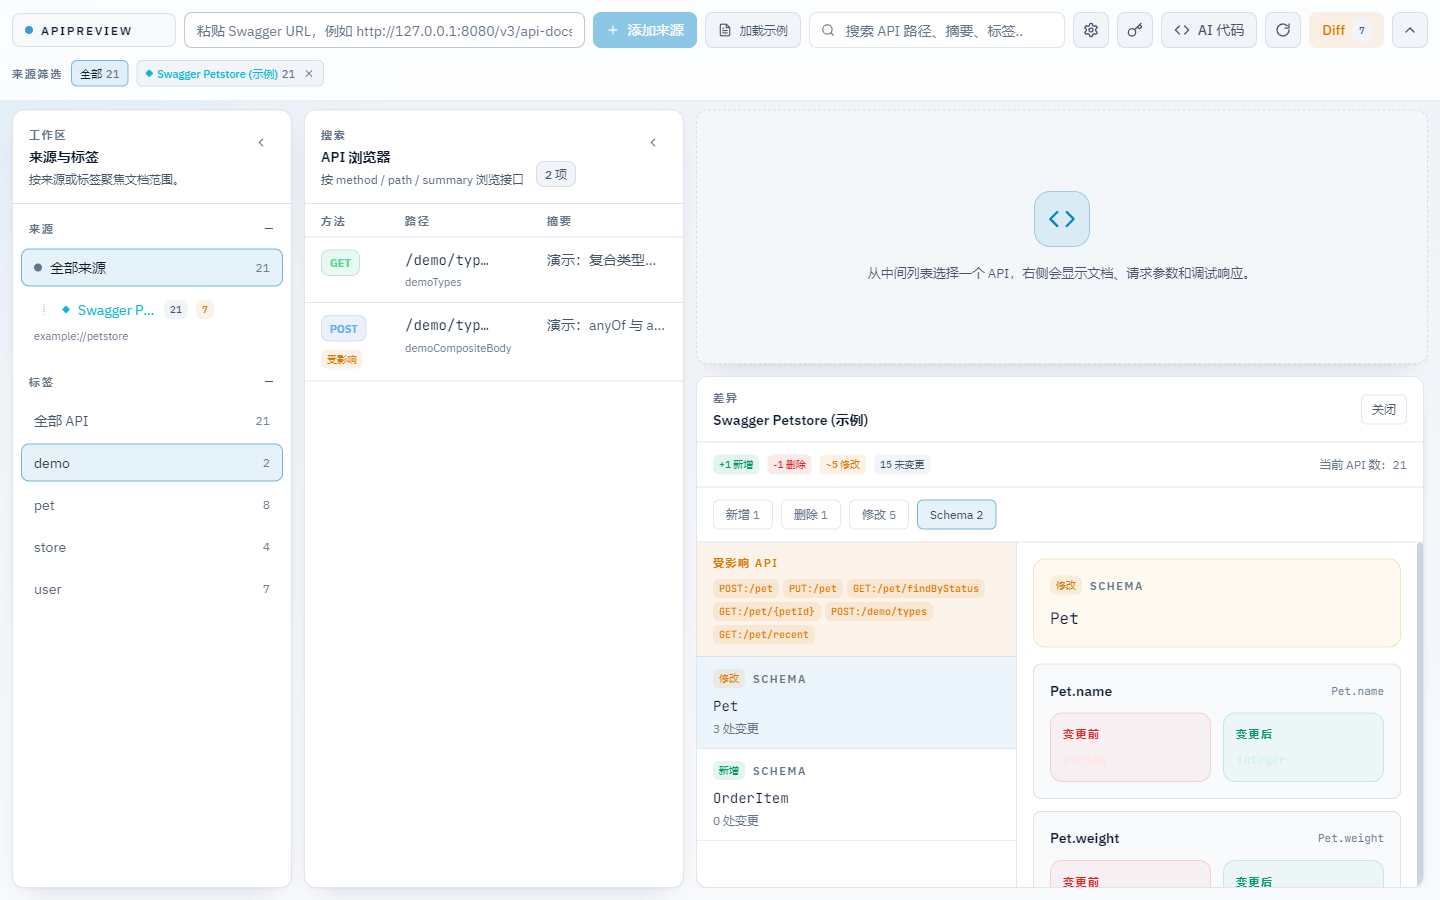Click the POST:/demo/types chip
Screen dimensions: 1440x900
(x=879, y=612)
